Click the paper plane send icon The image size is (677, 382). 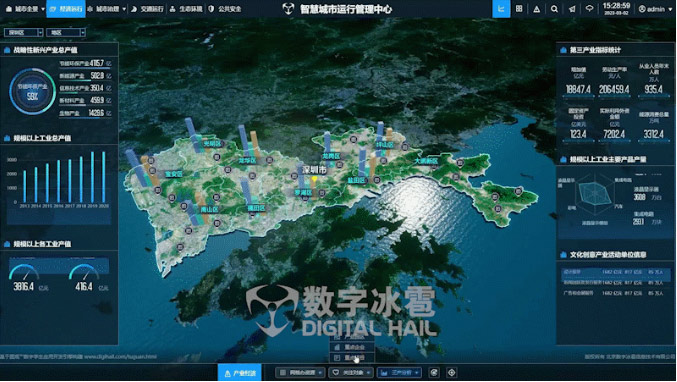[x=572, y=9]
